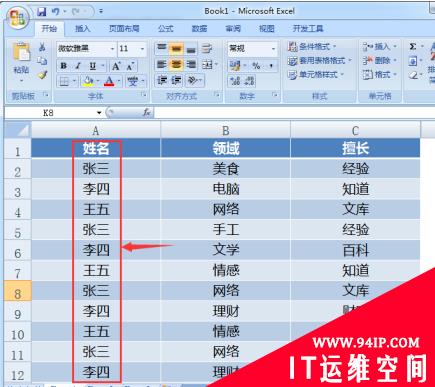Expand 套用表格格式 table styles menu
Viewport: 435px width, 387px height.
(x=320, y=61)
